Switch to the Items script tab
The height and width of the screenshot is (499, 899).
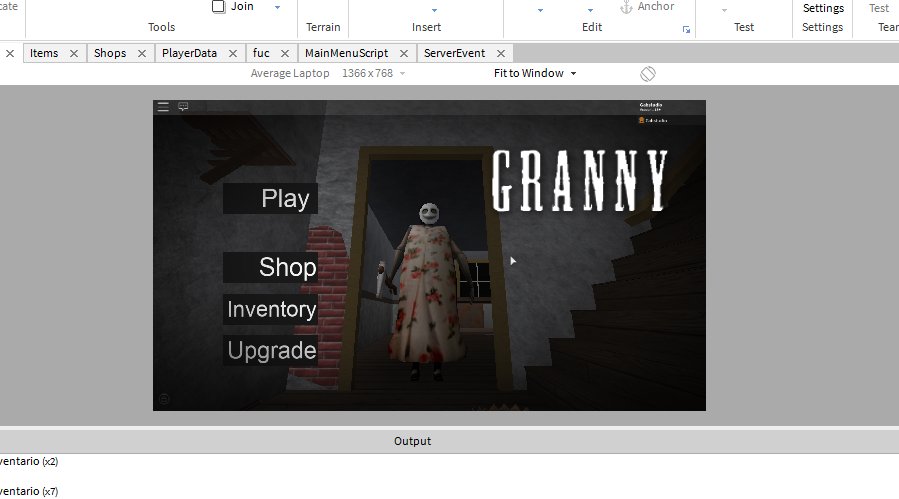44,53
